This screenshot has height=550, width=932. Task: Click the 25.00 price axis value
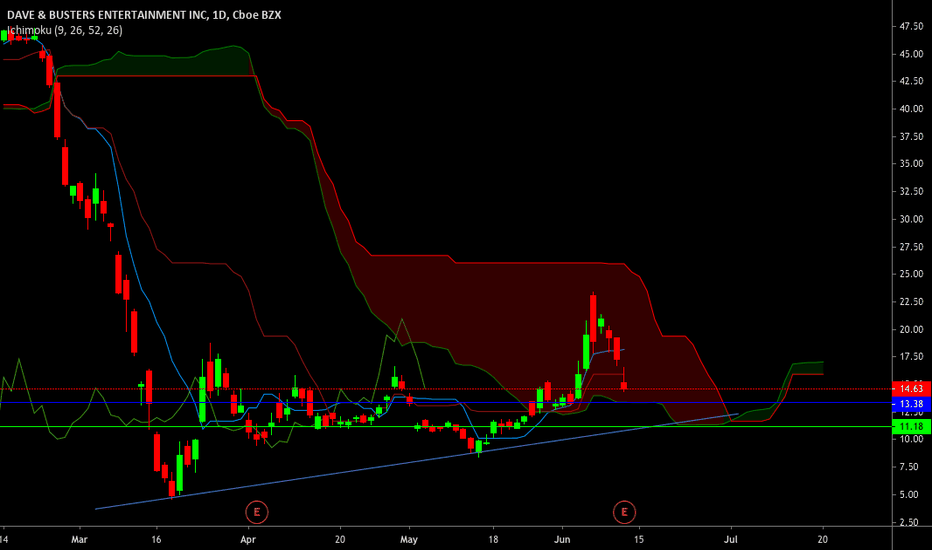click(x=911, y=274)
